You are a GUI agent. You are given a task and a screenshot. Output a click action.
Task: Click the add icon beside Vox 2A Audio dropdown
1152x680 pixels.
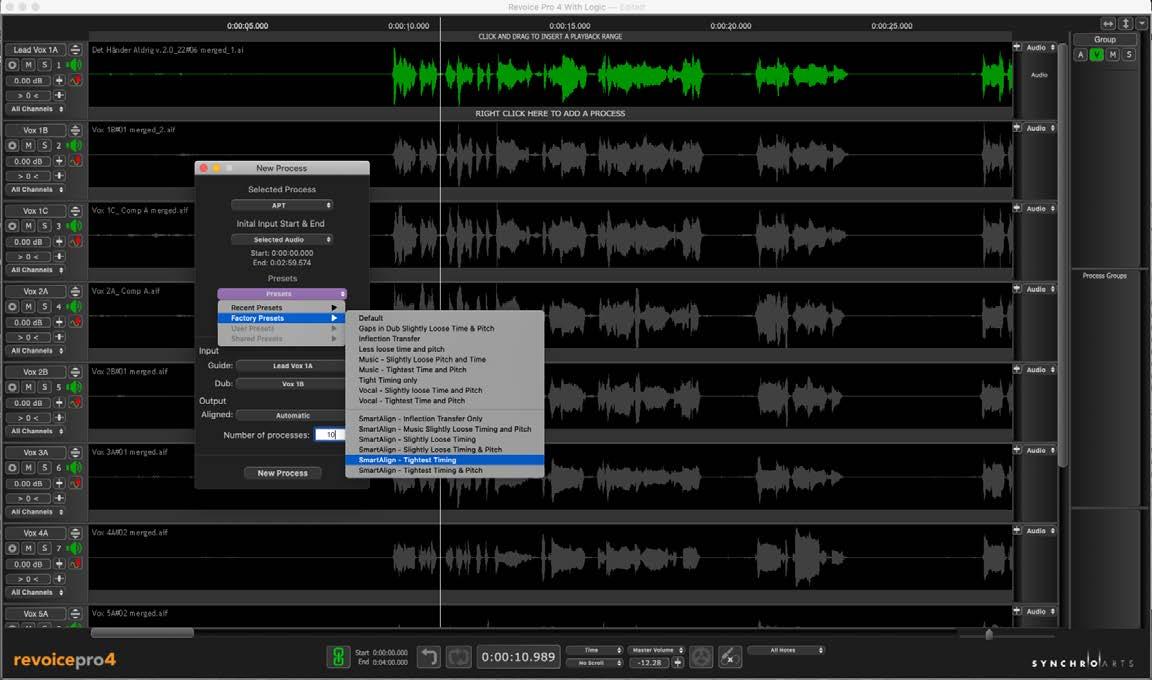1017,289
